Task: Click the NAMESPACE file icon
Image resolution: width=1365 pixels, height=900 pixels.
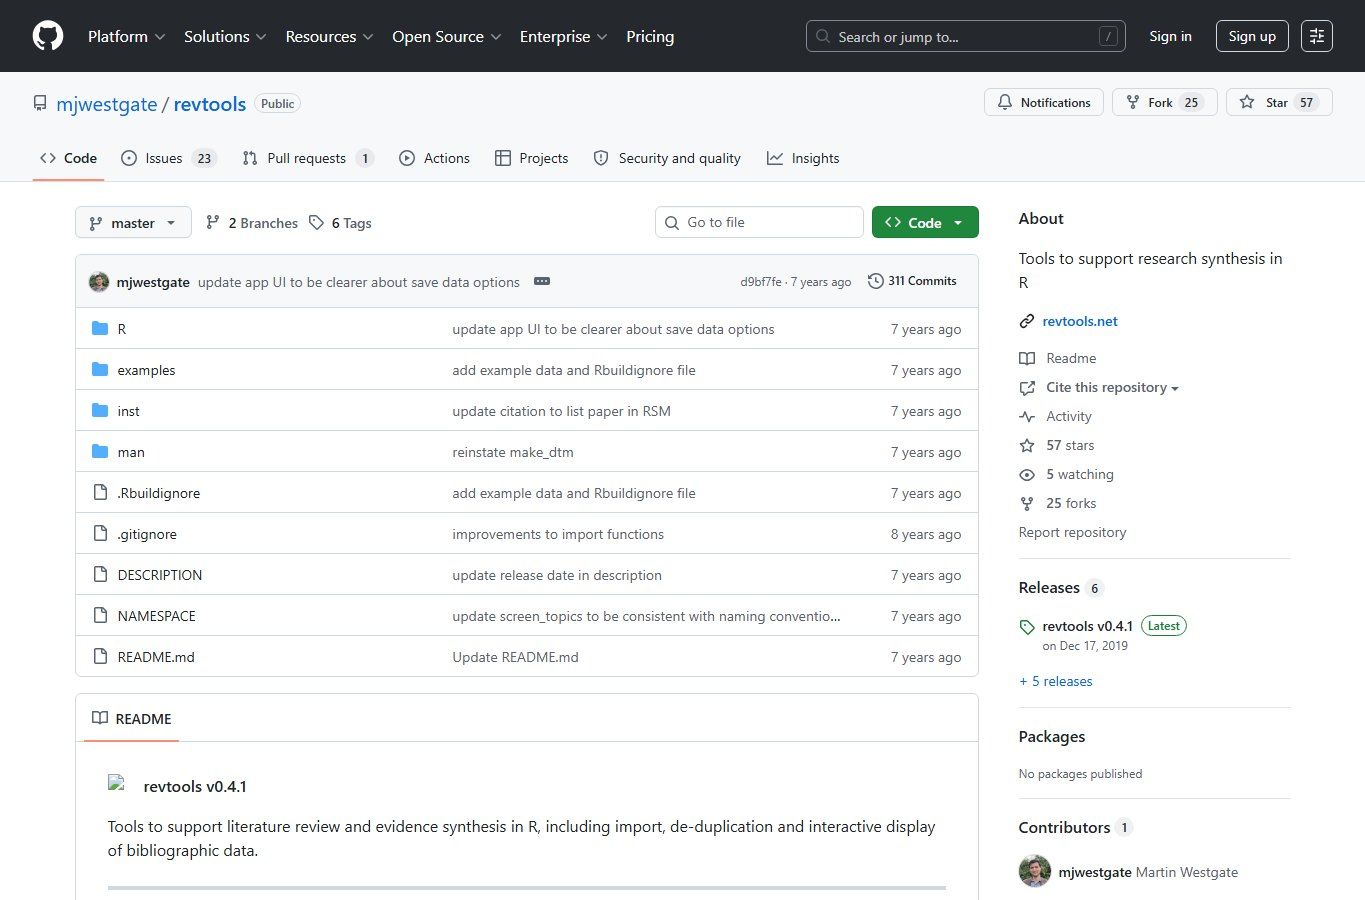Action: [x=100, y=616]
